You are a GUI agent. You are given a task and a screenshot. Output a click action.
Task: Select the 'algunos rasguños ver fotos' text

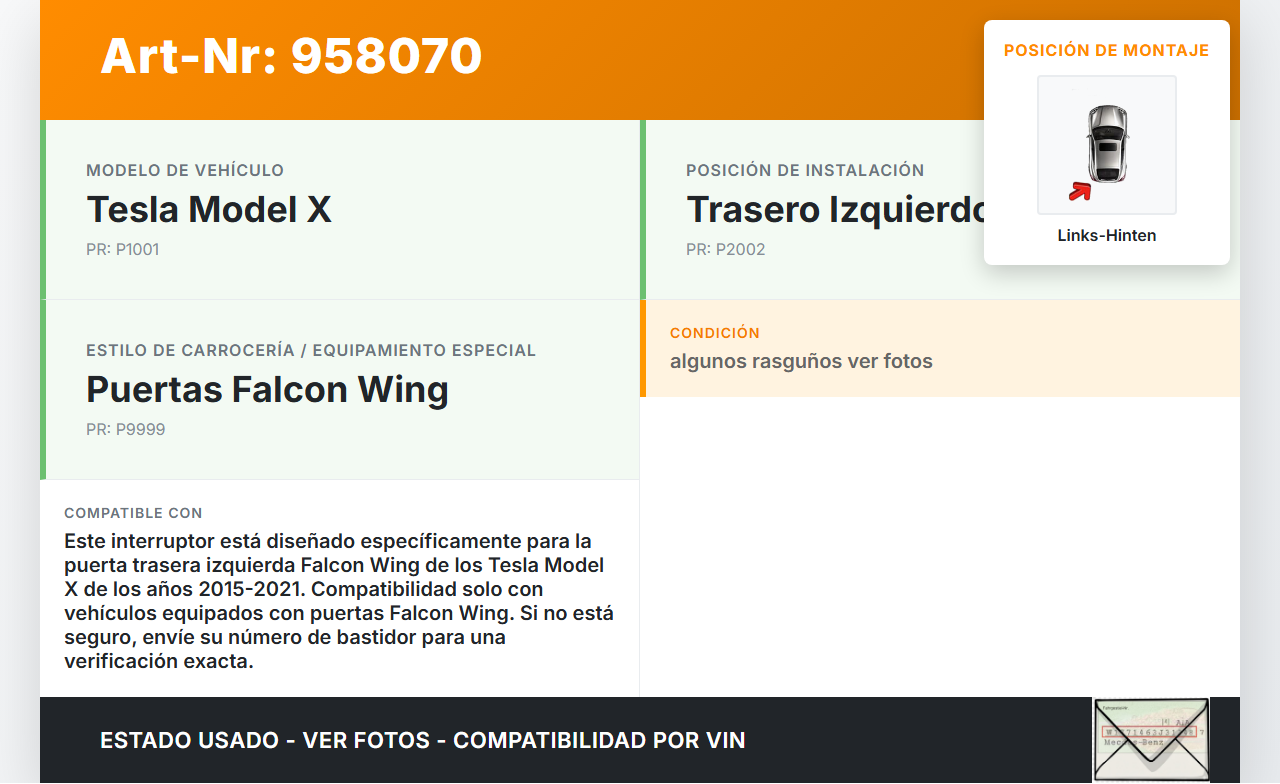801,361
